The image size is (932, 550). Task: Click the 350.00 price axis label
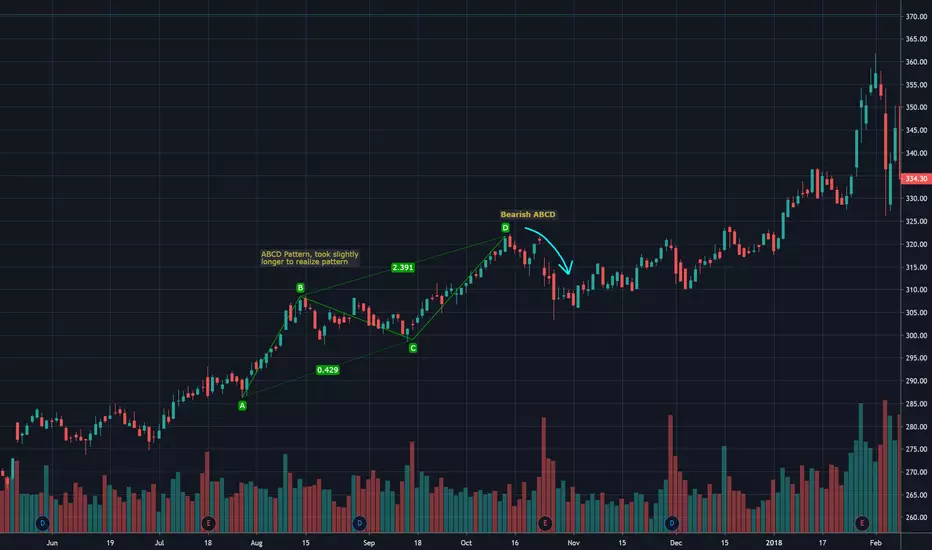coord(917,108)
